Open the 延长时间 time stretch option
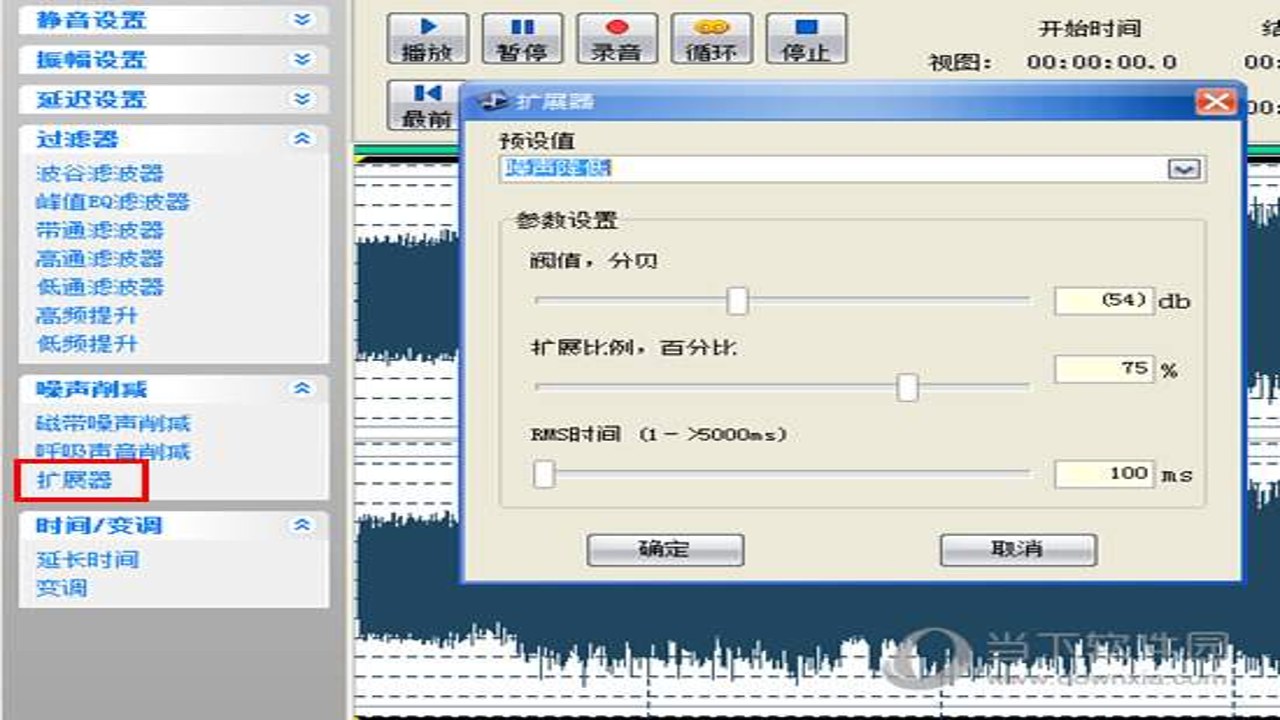This screenshot has width=1280, height=720. coord(87,559)
